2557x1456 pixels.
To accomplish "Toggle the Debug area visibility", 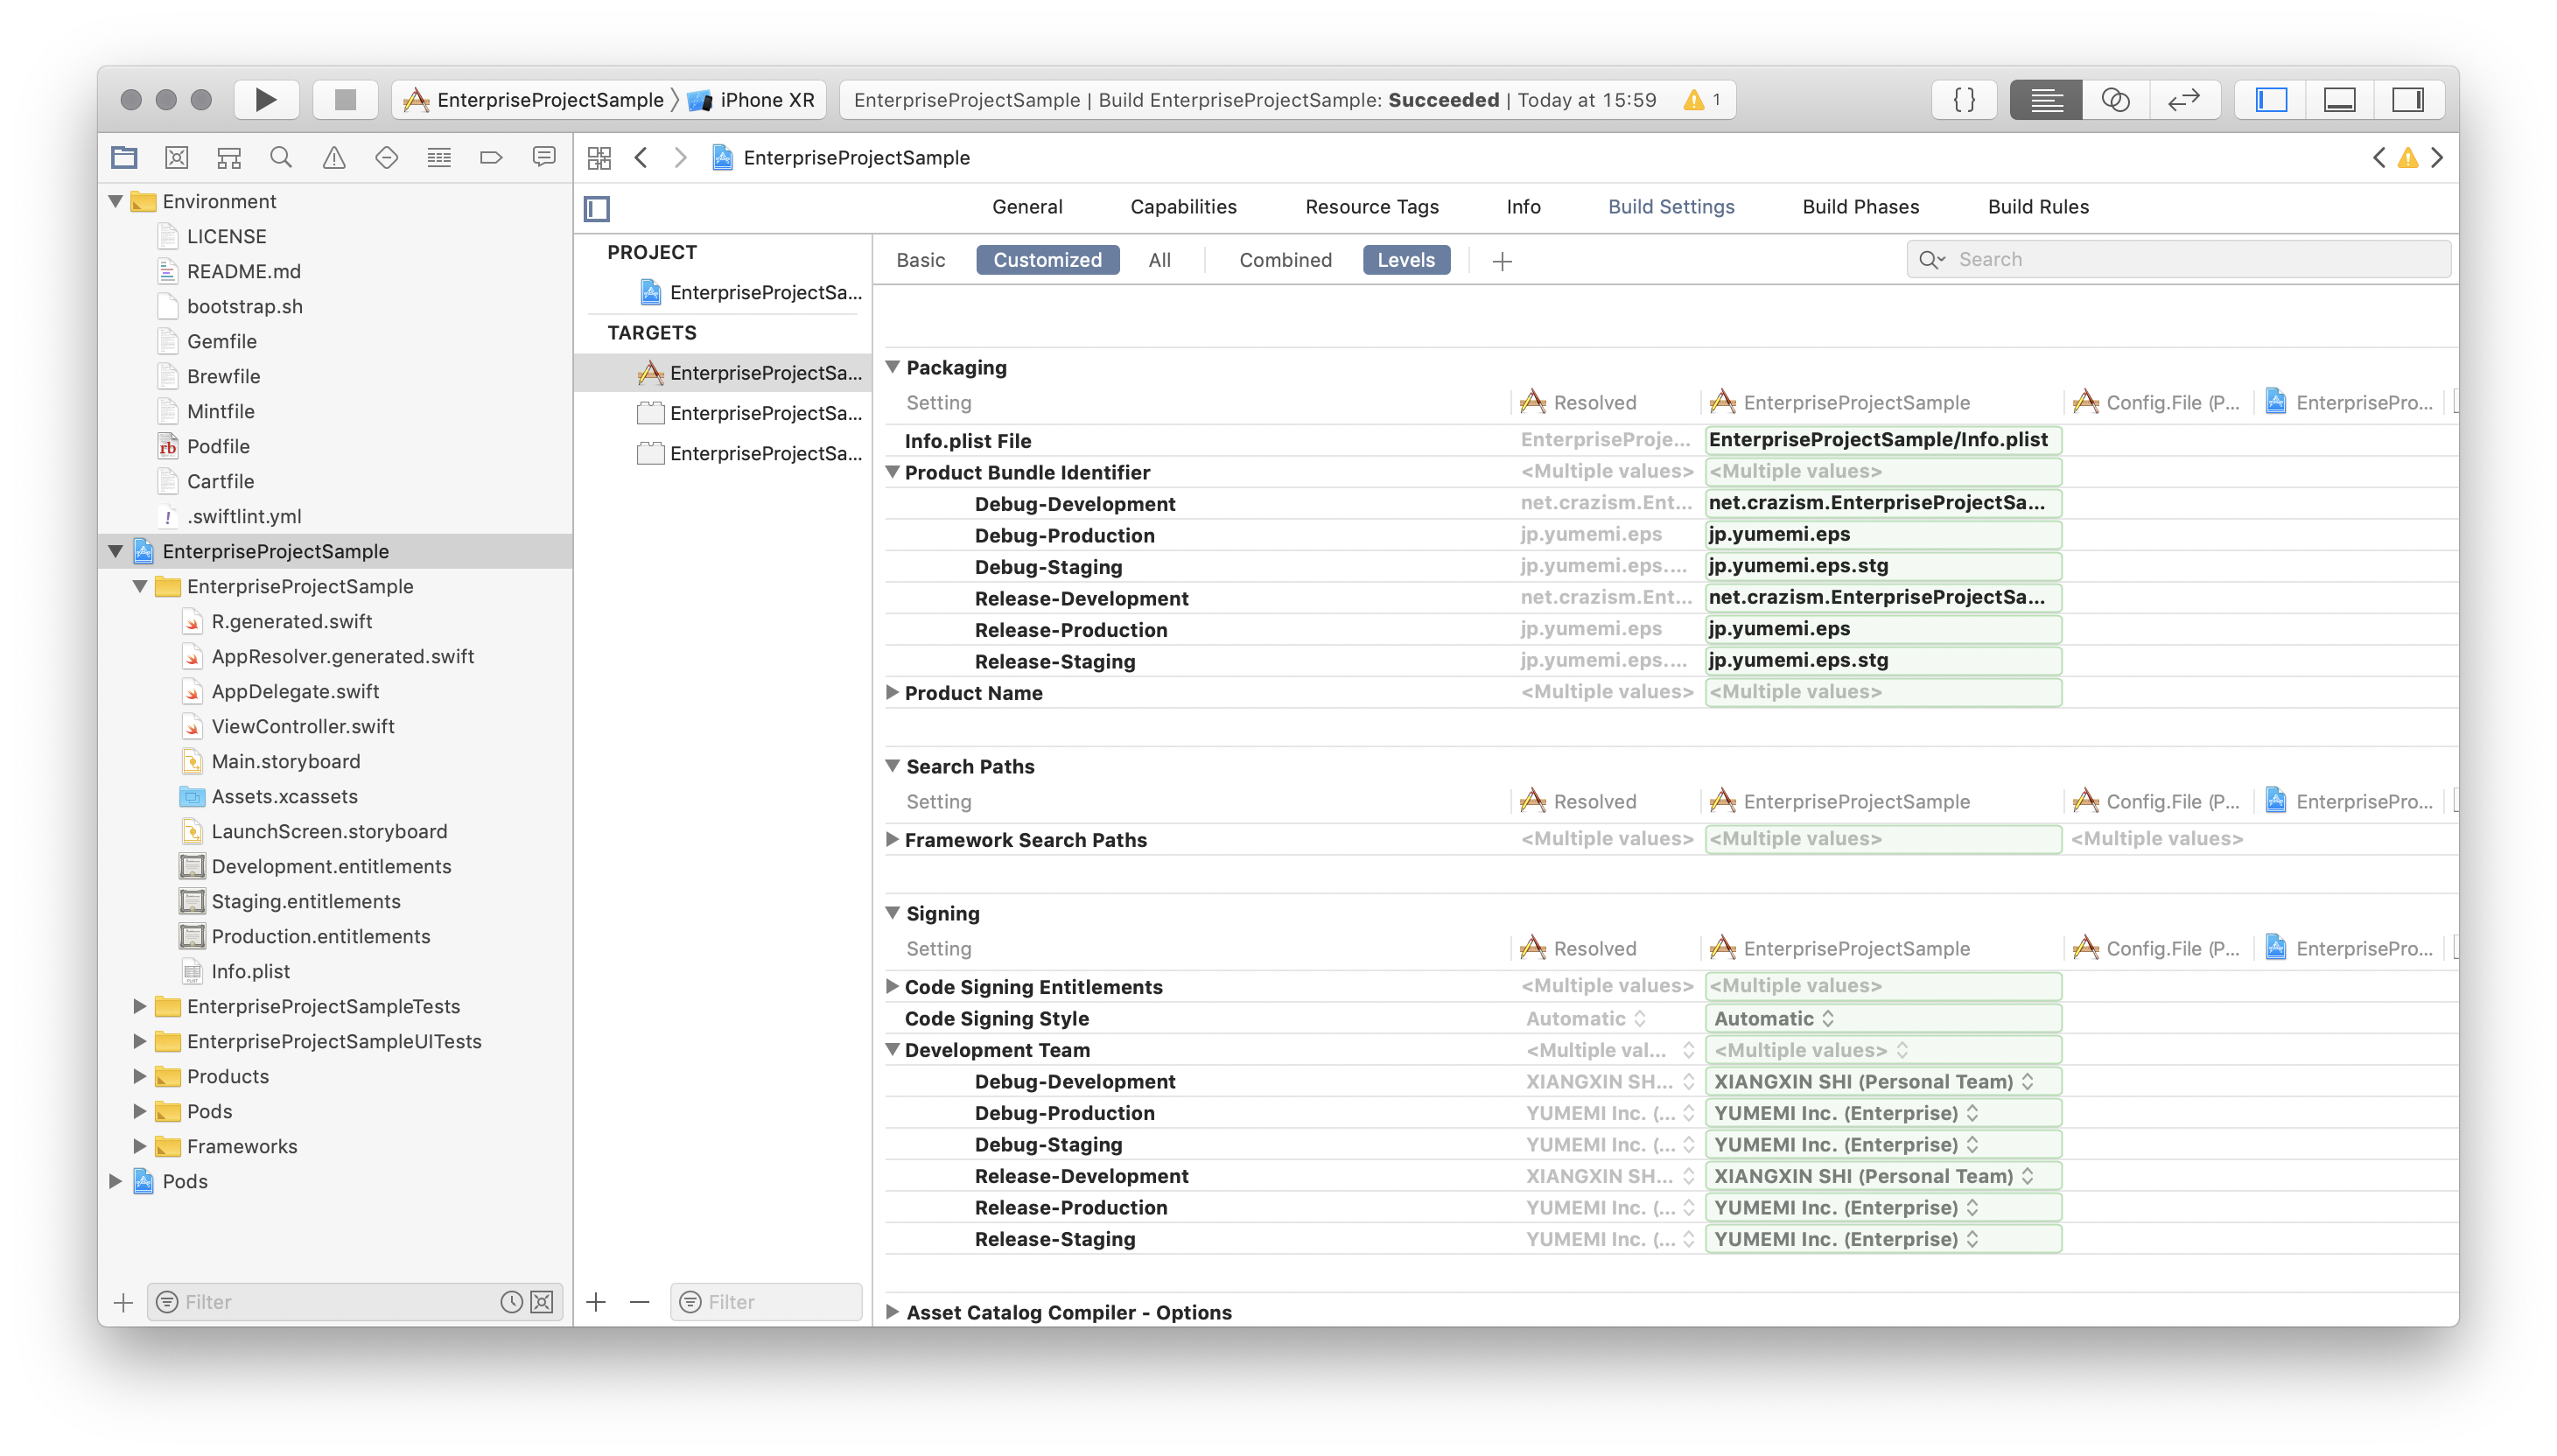I will point(2339,99).
